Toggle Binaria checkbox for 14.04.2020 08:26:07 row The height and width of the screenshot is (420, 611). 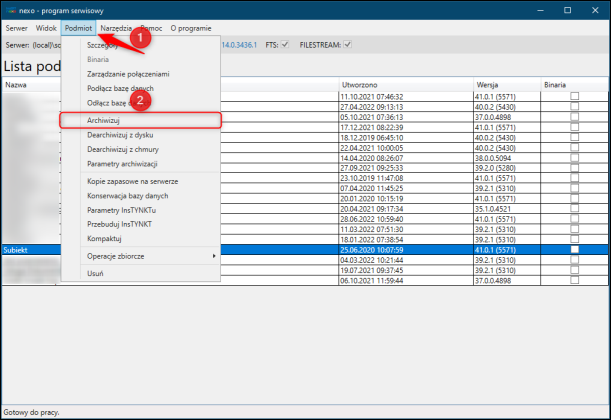(x=574, y=157)
